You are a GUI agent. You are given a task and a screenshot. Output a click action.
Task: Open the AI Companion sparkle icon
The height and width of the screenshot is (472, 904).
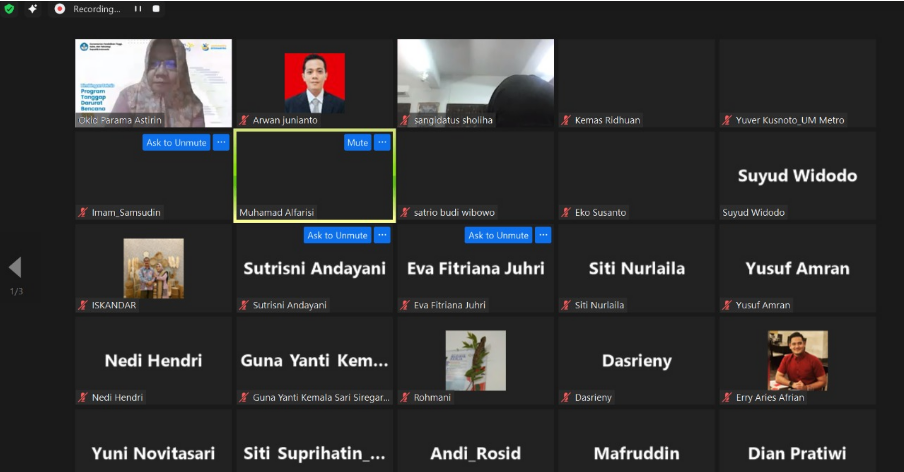[x=33, y=9]
